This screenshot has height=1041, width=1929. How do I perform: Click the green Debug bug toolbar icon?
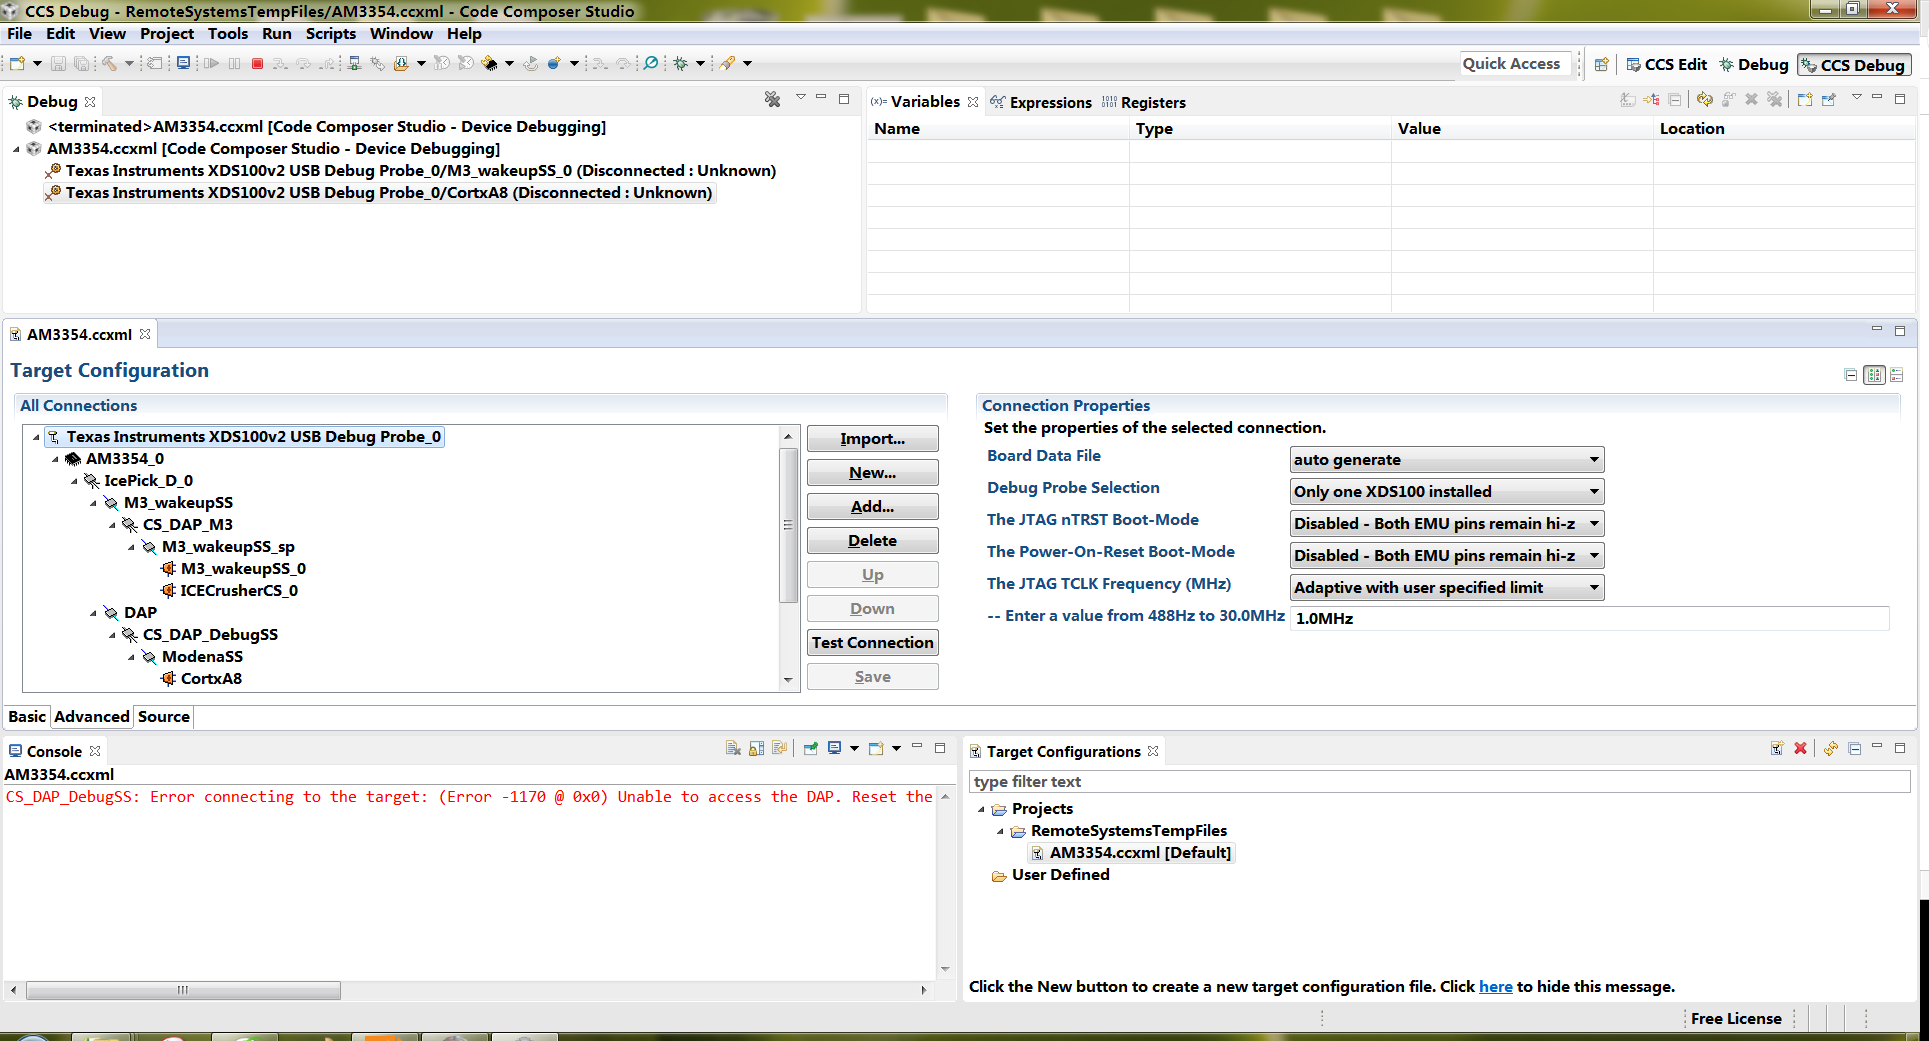point(681,63)
